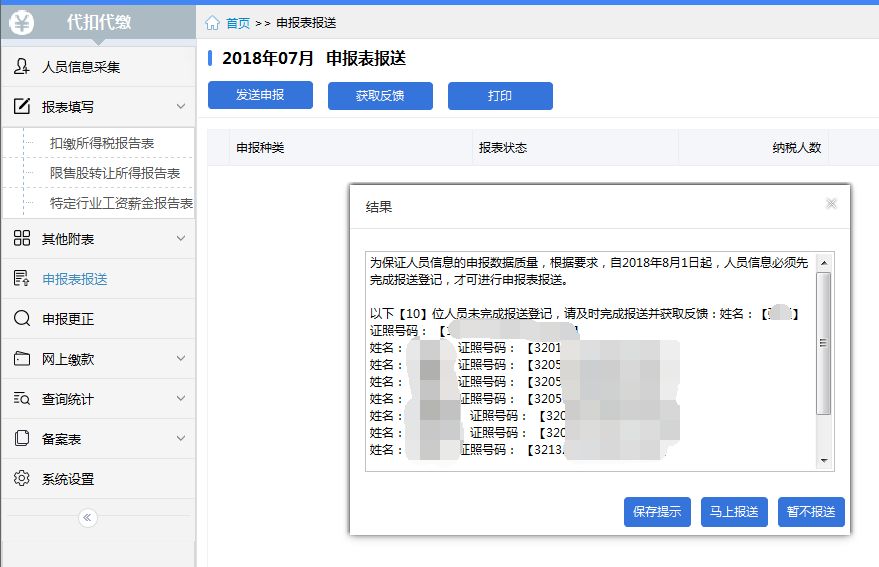Go to 首页 breadcrumb link
879x567 pixels.
[x=238, y=23]
